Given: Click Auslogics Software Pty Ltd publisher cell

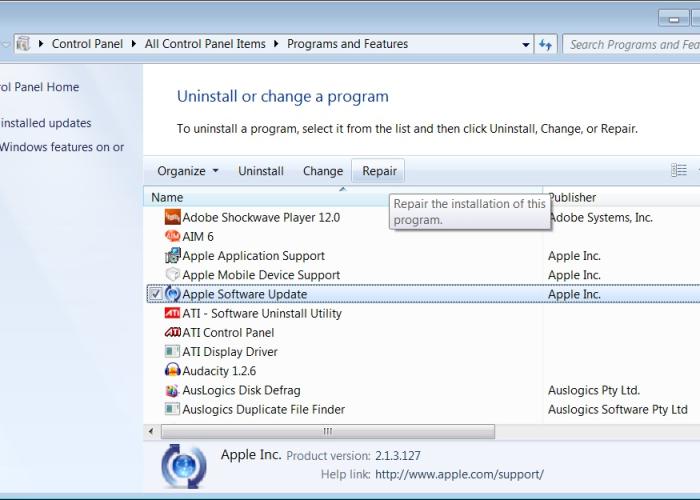Looking at the screenshot, I should coord(617,409).
